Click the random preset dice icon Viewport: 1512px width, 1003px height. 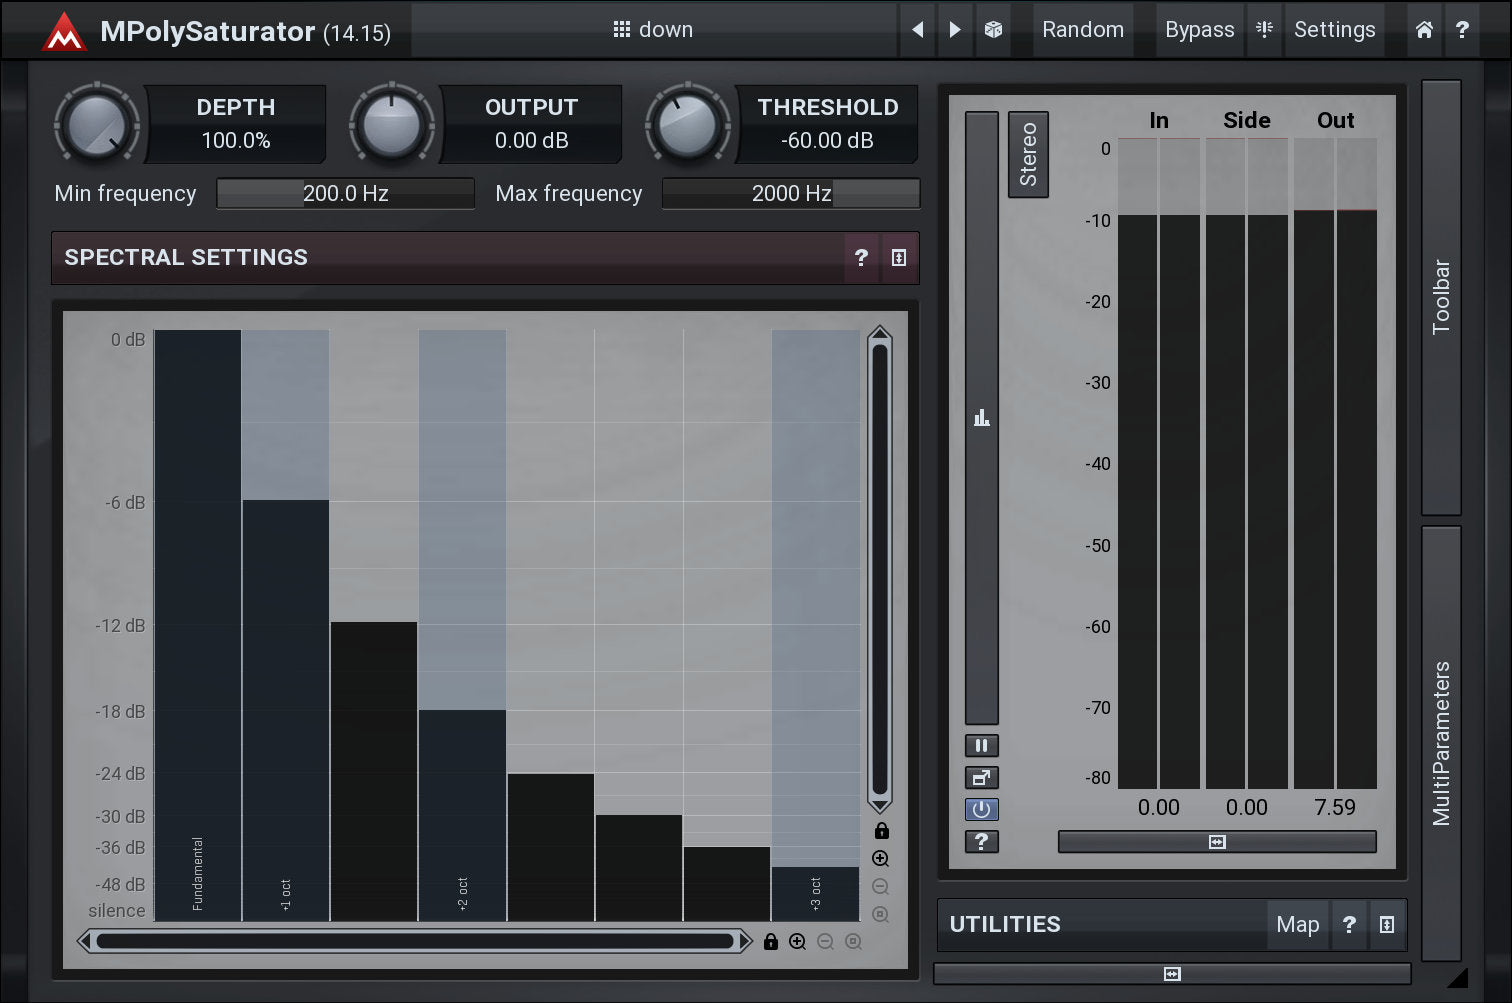tap(993, 30)
